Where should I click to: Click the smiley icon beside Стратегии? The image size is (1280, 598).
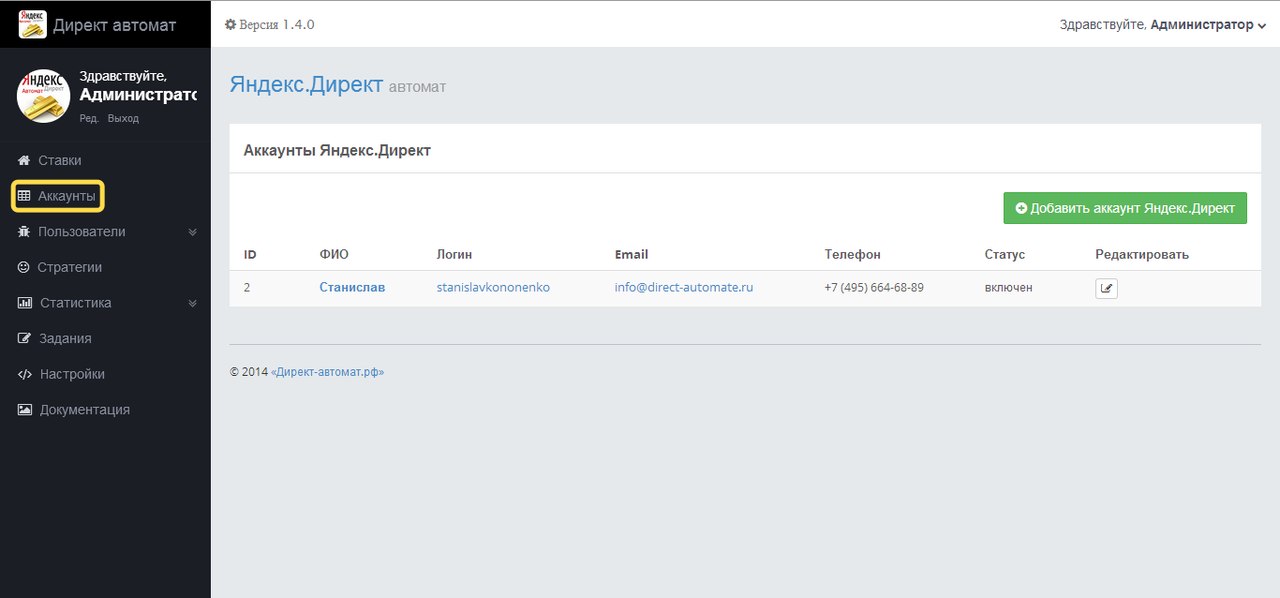24,268
